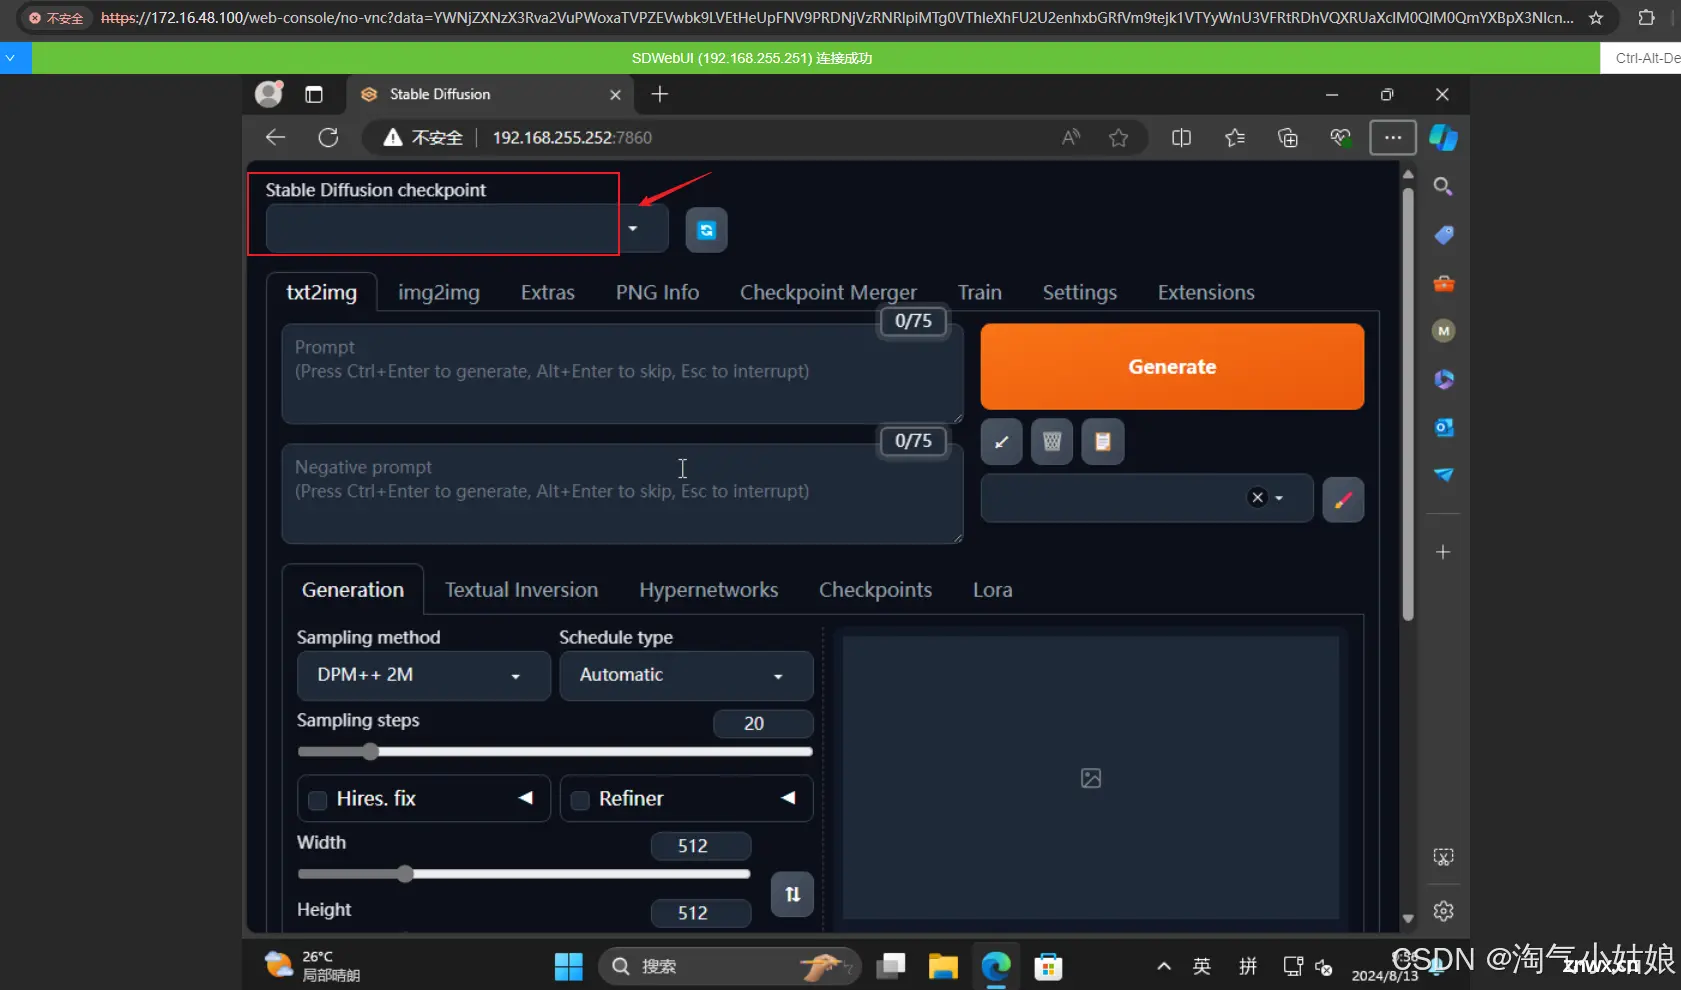The height and width of the screenshot is (990, 1681).
Task: Open Microsoft Store from taskbar
Action: [1048, 966]
